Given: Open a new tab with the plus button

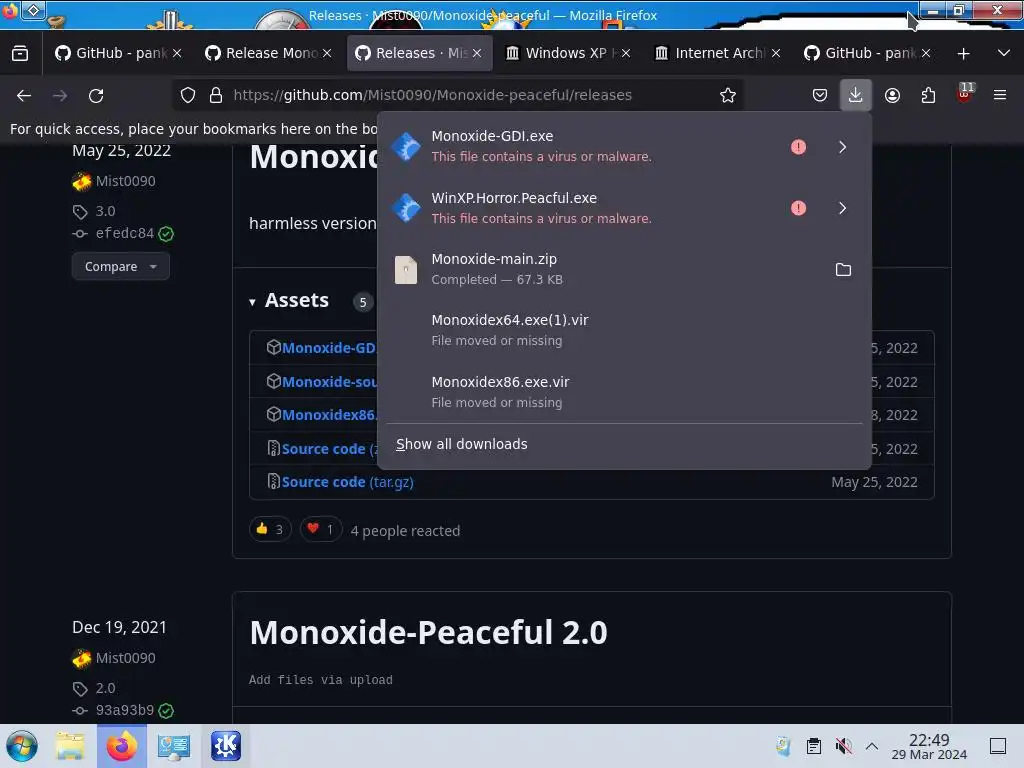Looking at the screenshot, I should click(963, 54).
